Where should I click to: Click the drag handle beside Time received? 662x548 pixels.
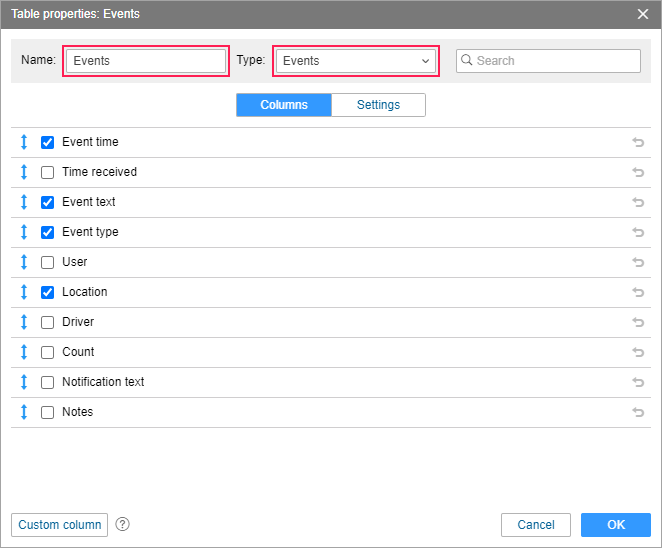(x=23, y=172)
